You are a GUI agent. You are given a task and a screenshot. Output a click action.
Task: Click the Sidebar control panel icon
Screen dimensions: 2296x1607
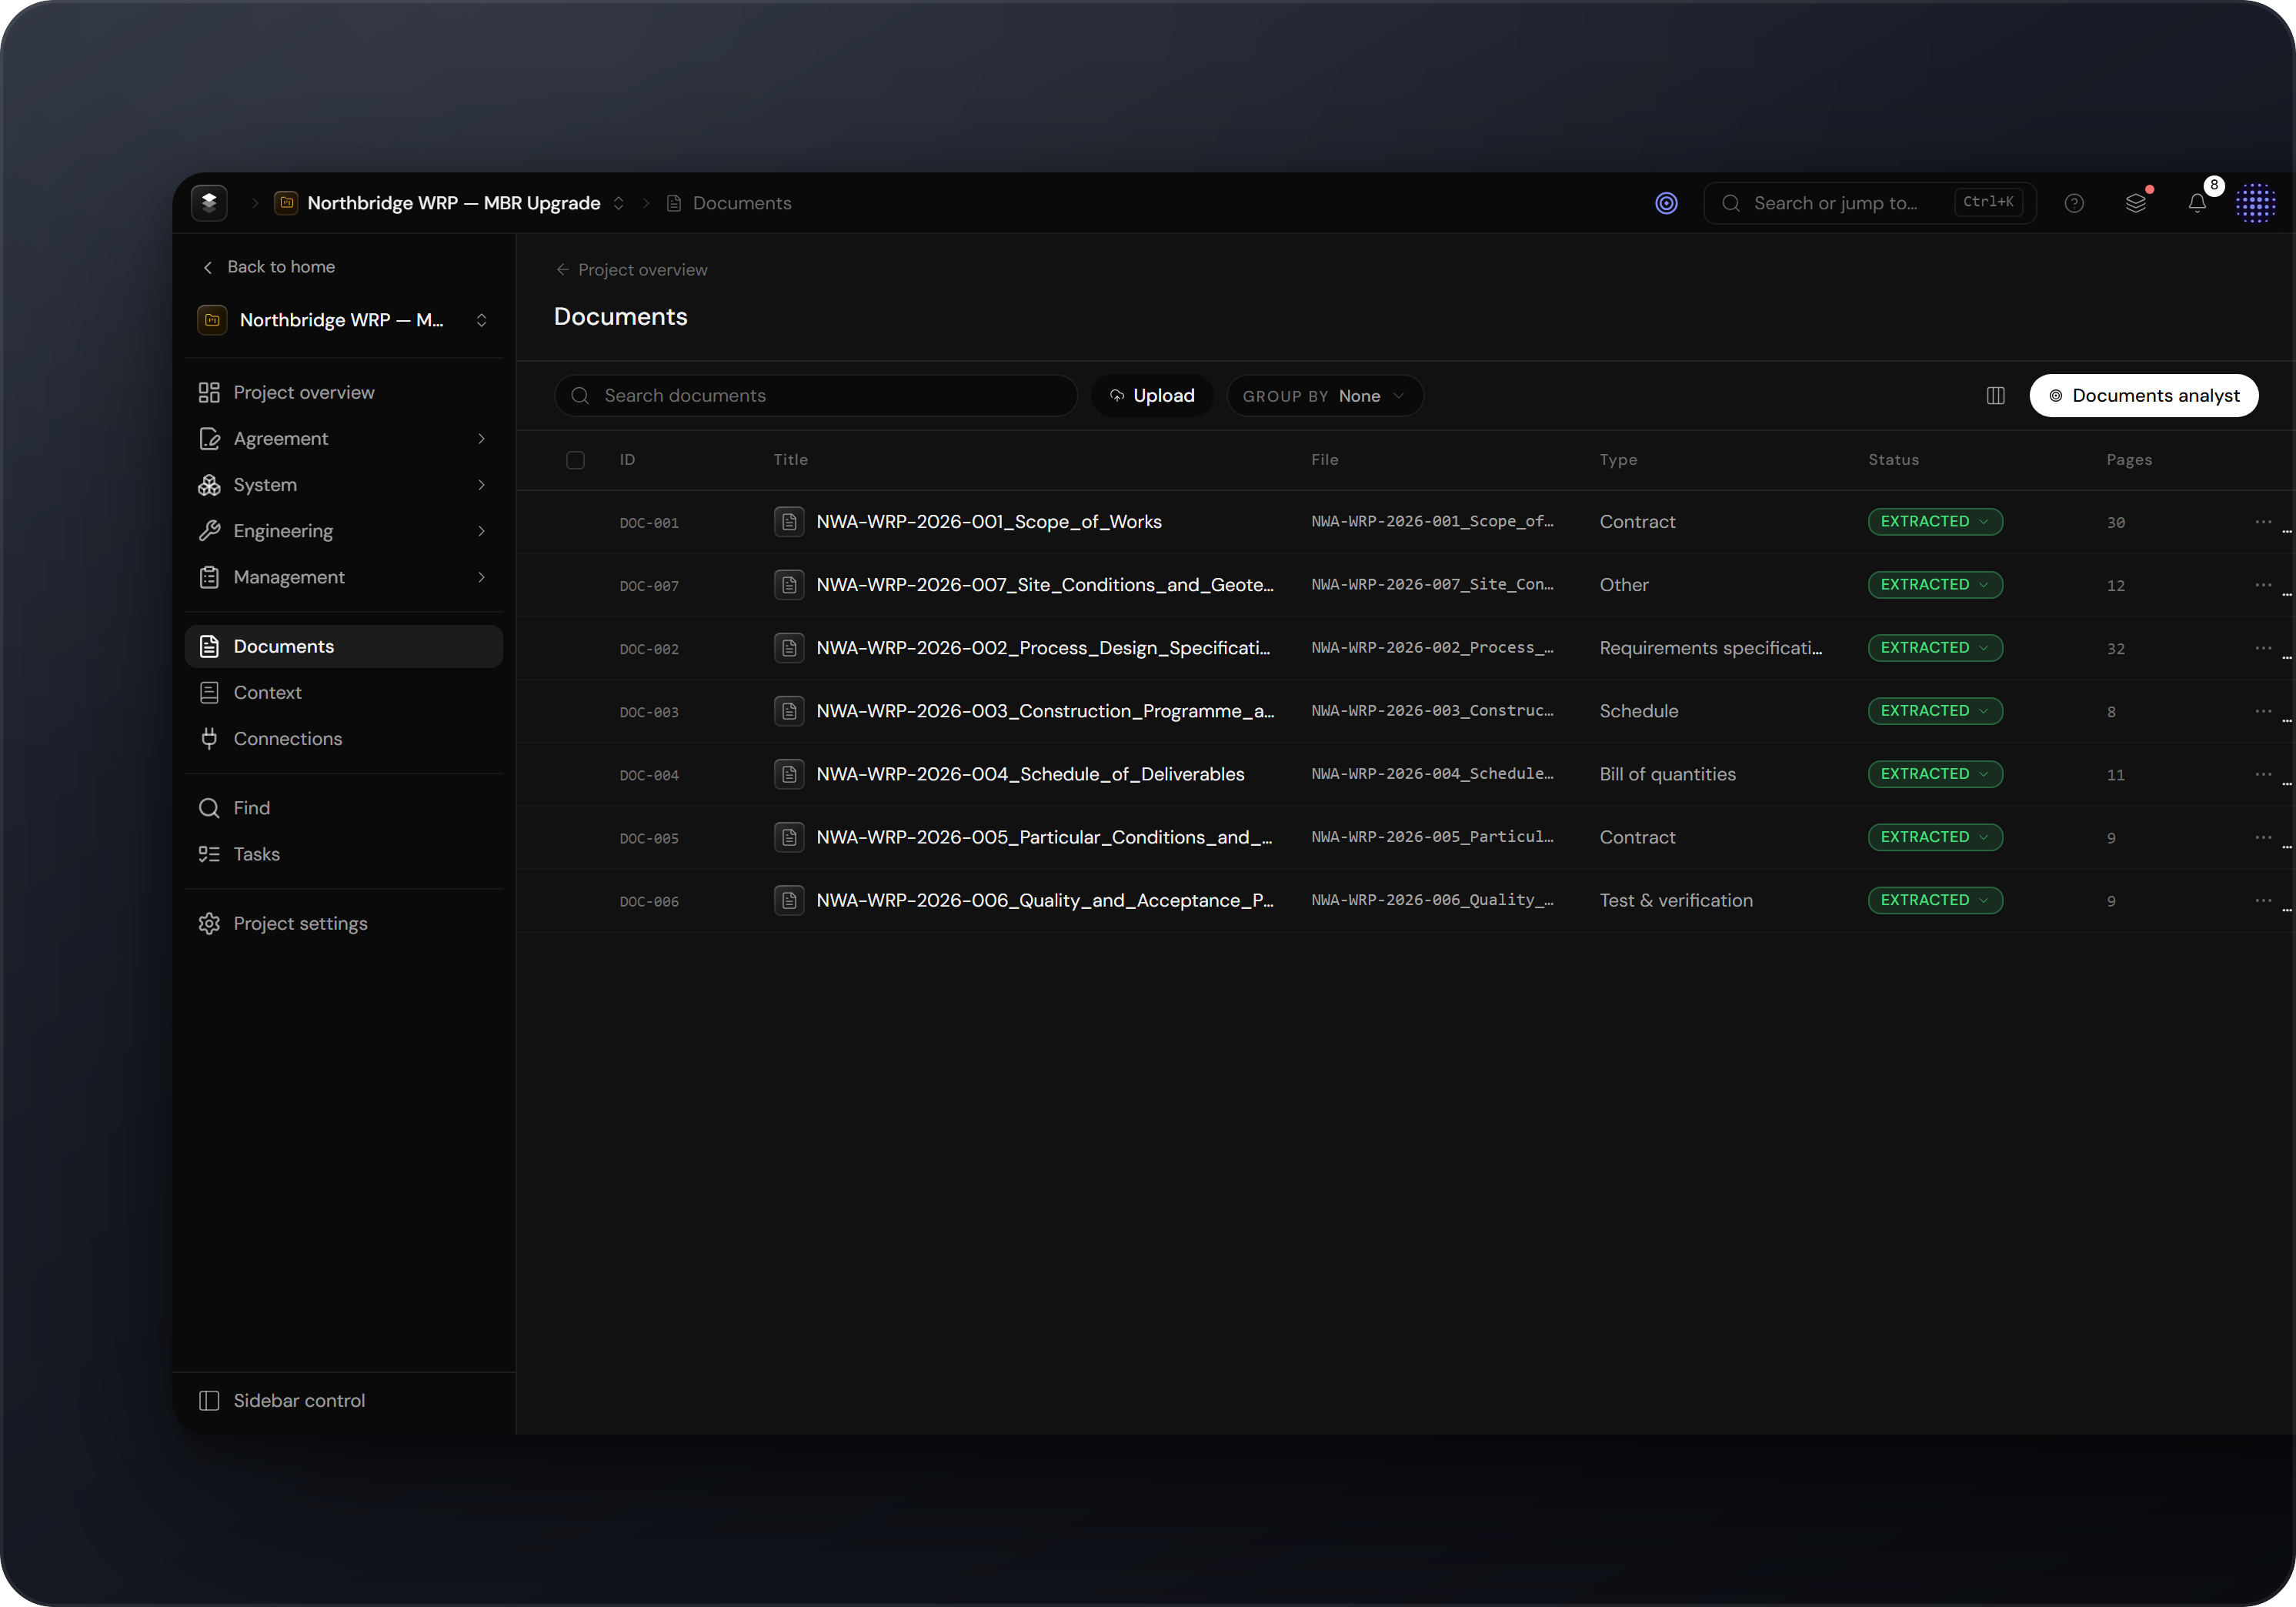[x=209, y=1401]
